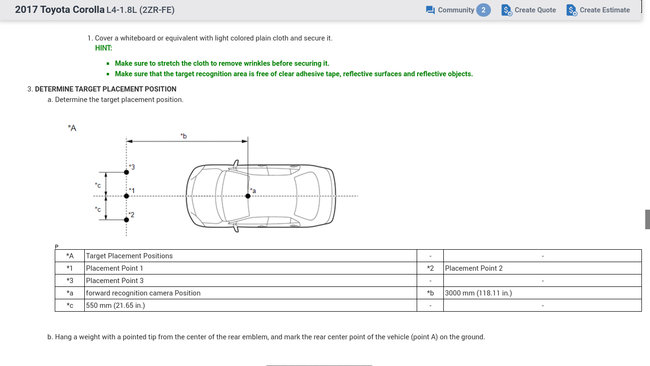Image resolution: width=650 pixels, height=366 pixels.
Task: Click the '*2' label cell in table
Action: [x=430, y=268]
